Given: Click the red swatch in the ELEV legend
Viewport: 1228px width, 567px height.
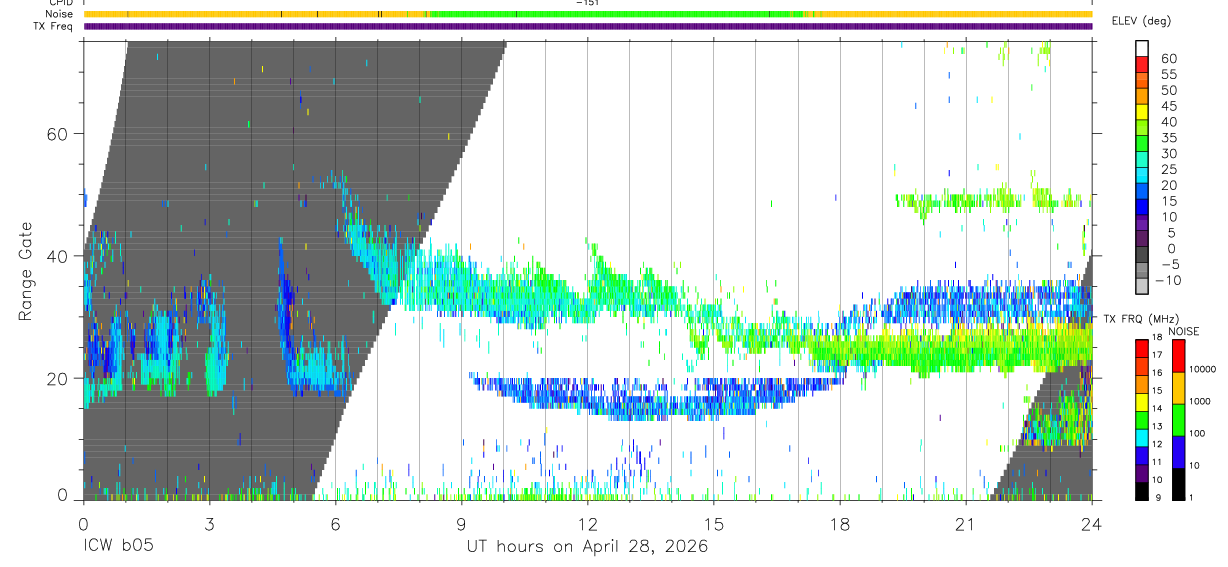Looking at the screenshot, I should point(1142,64).
